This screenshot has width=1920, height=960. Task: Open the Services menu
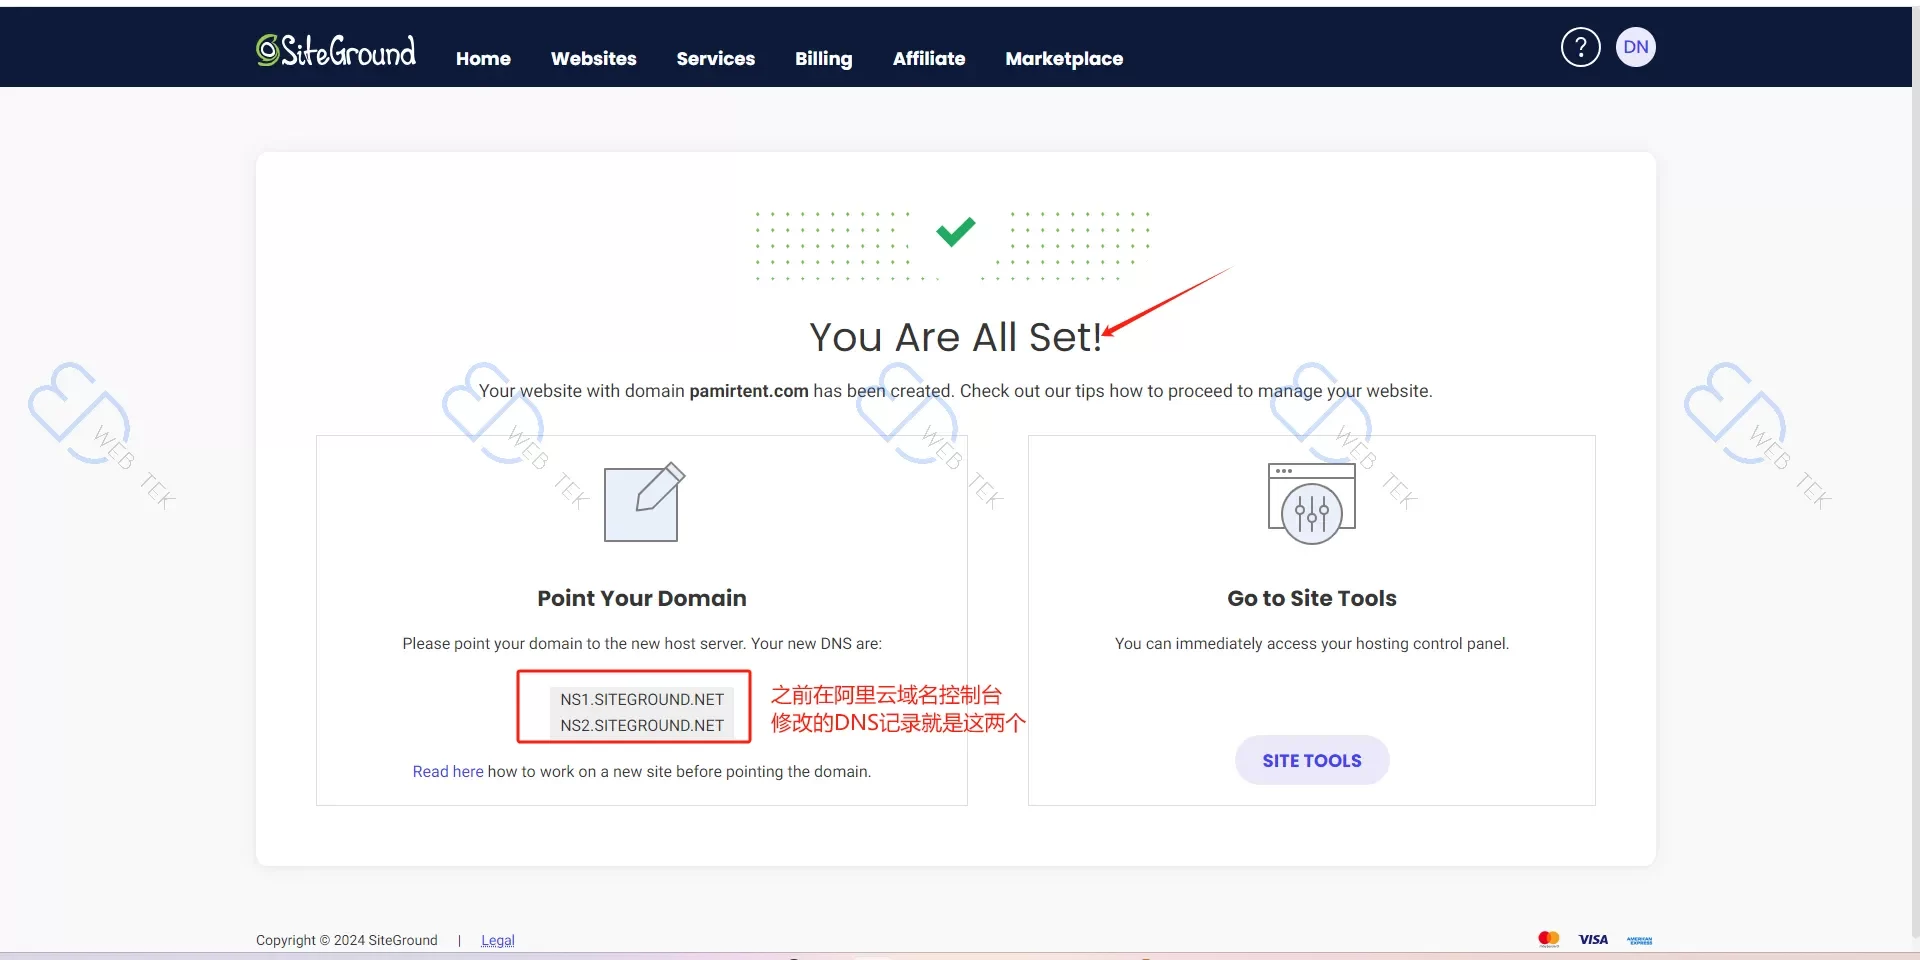716,58
